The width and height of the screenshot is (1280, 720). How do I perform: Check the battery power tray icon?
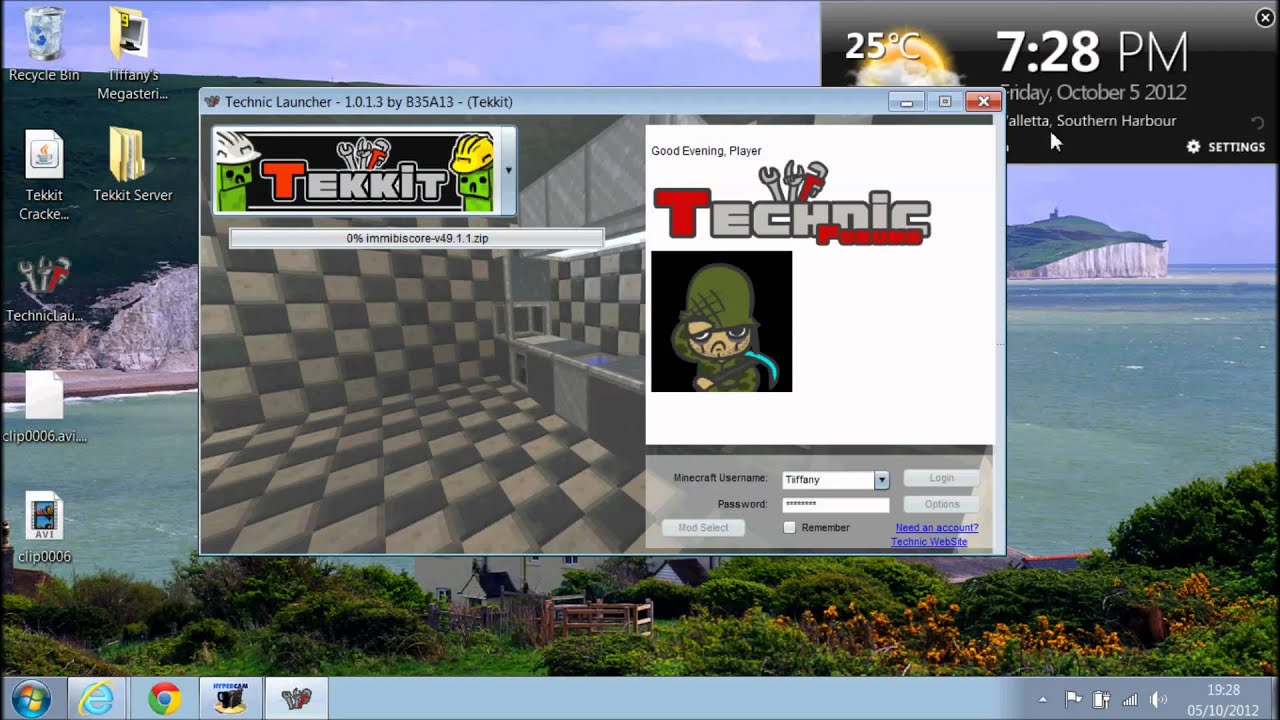[1101, 699]
